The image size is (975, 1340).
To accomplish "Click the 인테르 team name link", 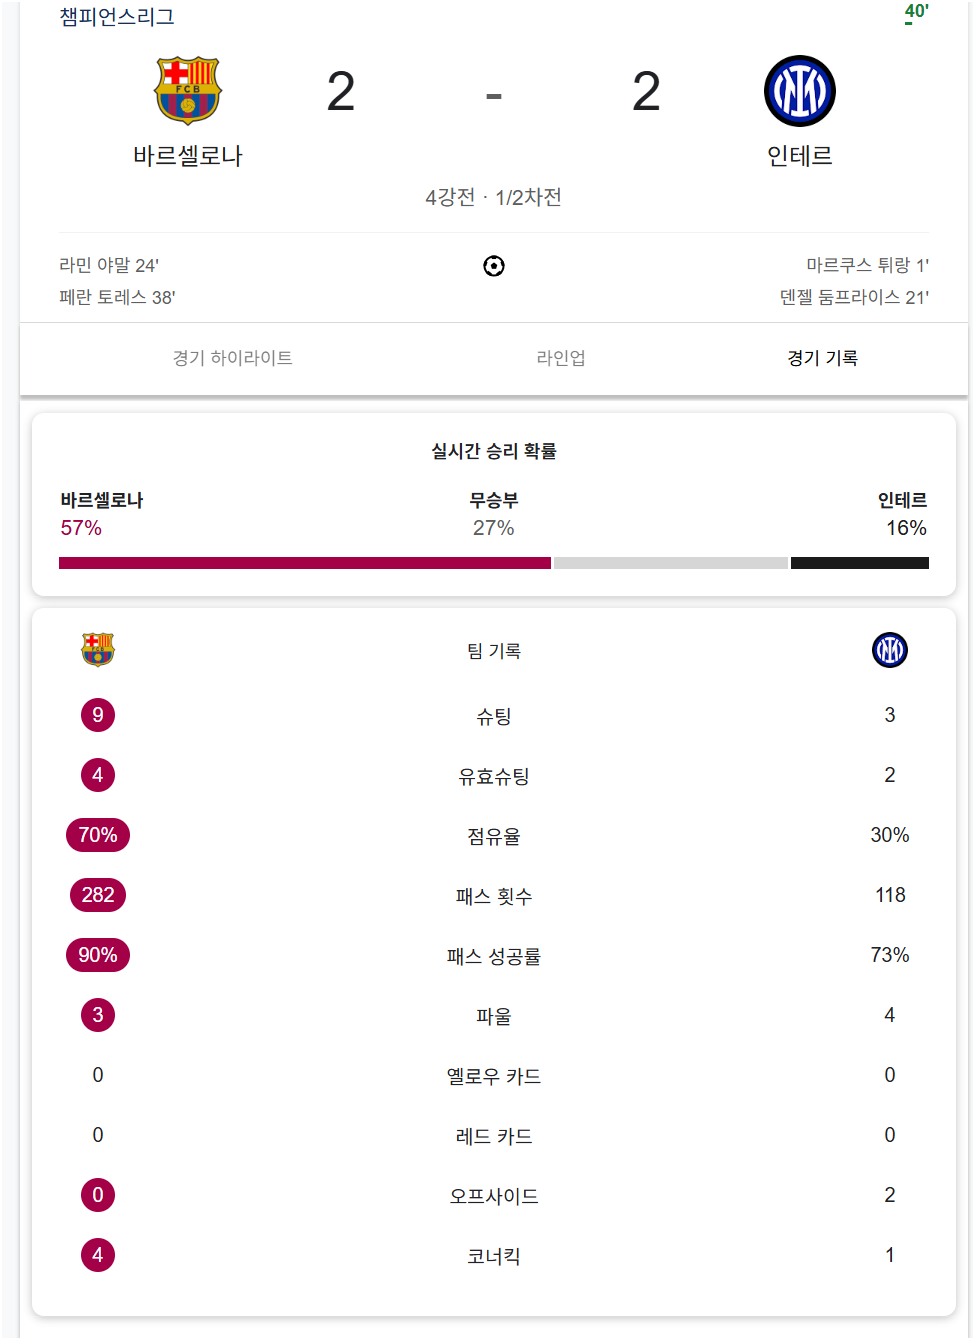I will pyautogui.click(x=800, y=156).
